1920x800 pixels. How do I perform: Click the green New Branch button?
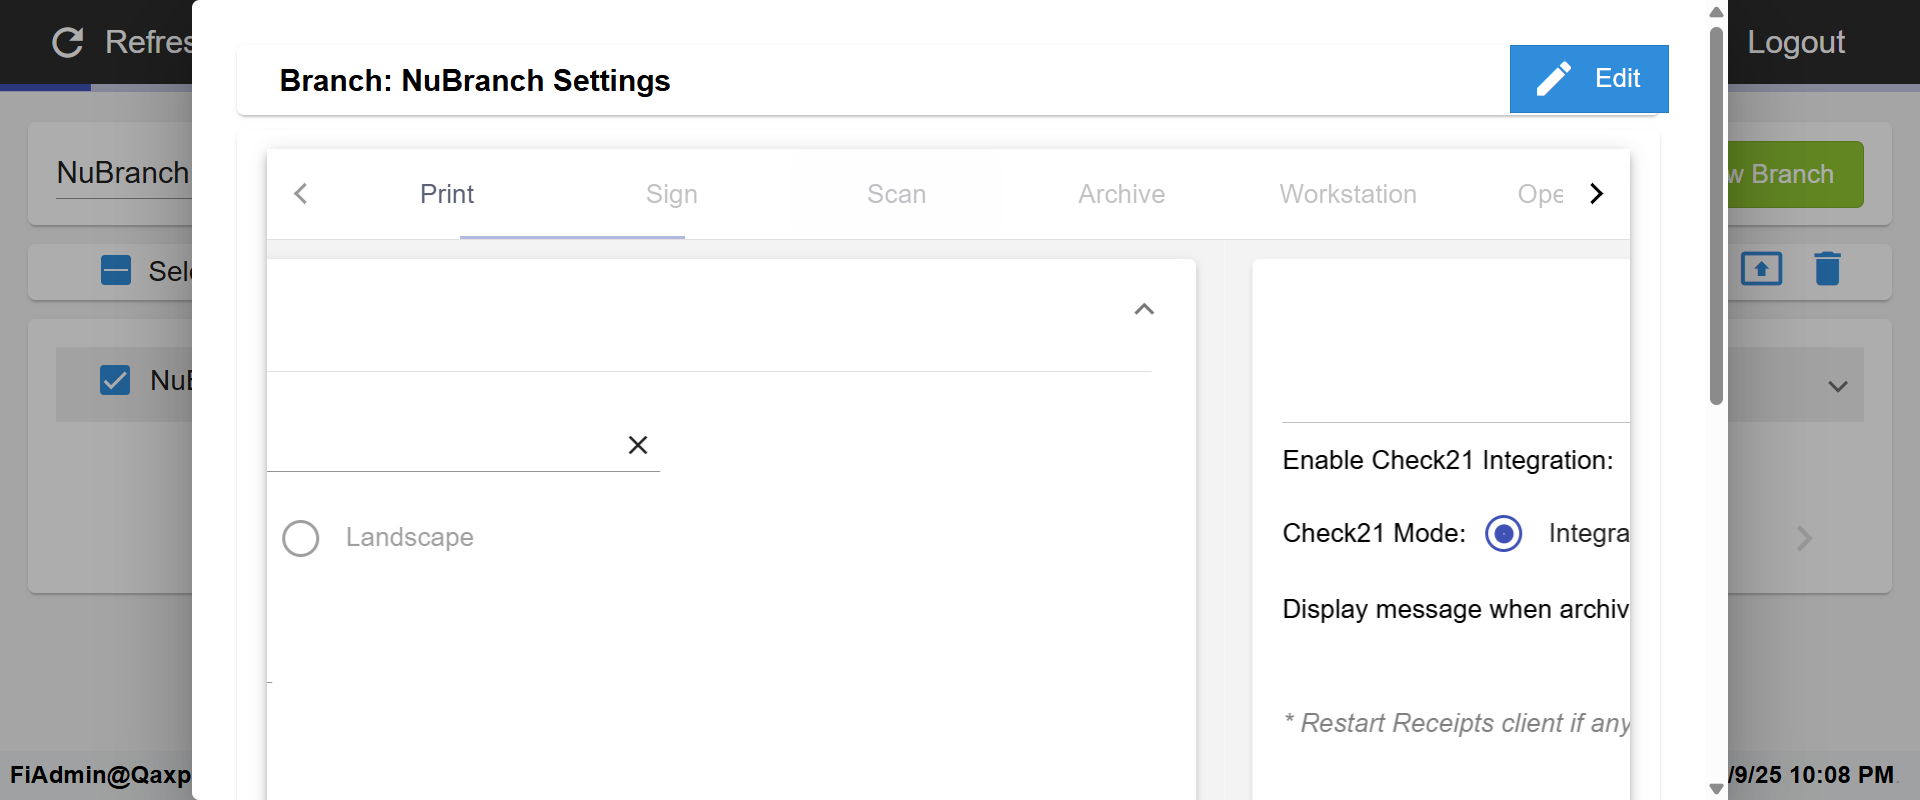1795,174
